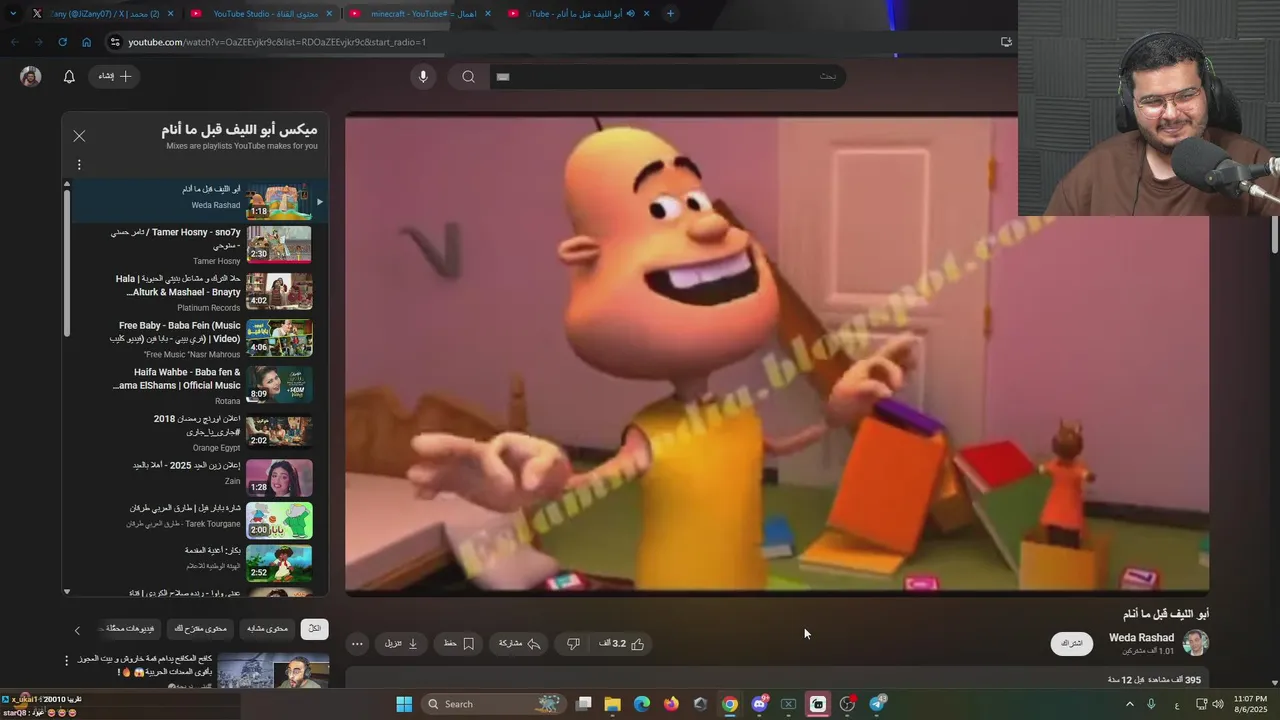
Task: Open the YouTube account avatar menu
Action: pos(31,77)
